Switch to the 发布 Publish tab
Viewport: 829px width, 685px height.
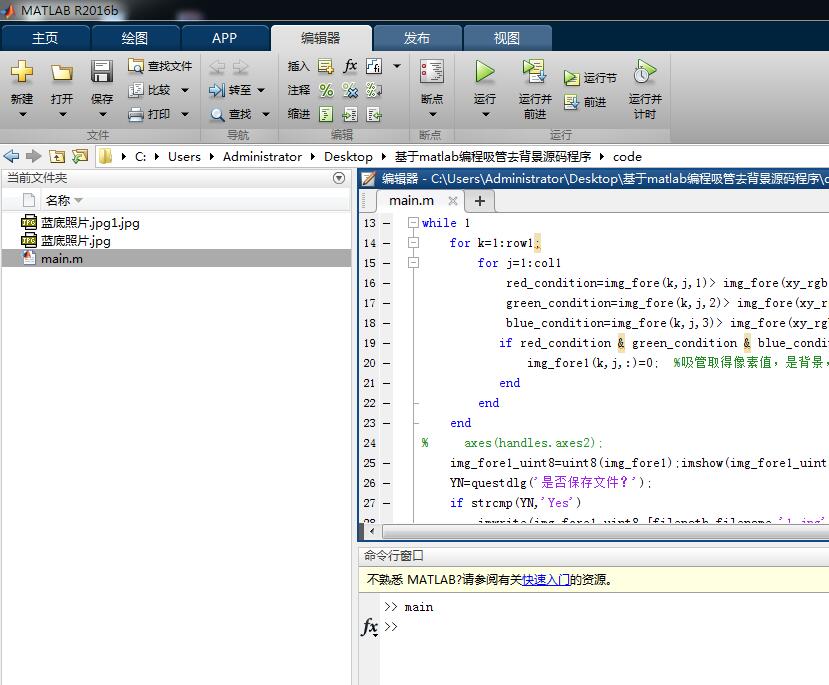click(x=417, y=38)
